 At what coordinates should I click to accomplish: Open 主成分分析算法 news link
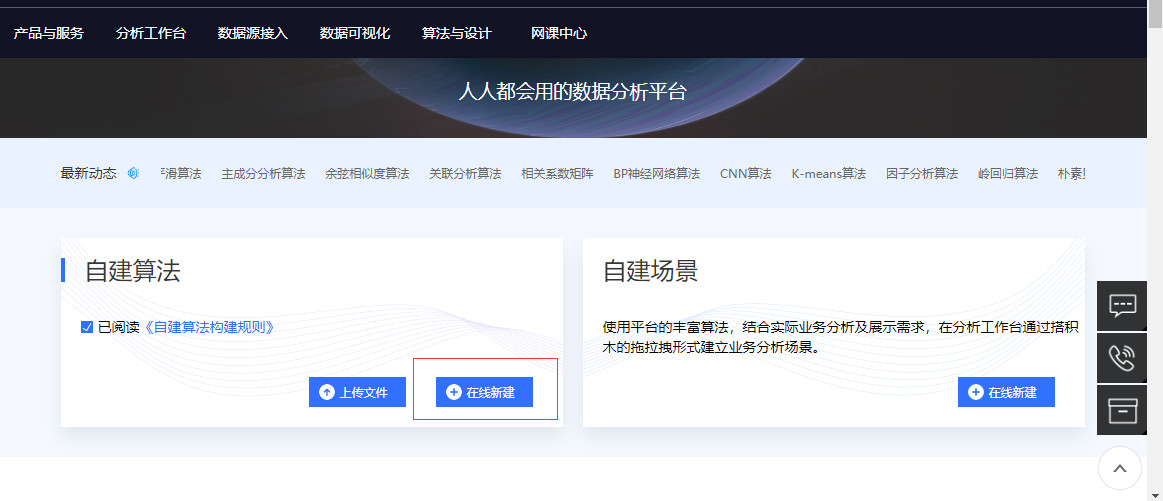263,174
